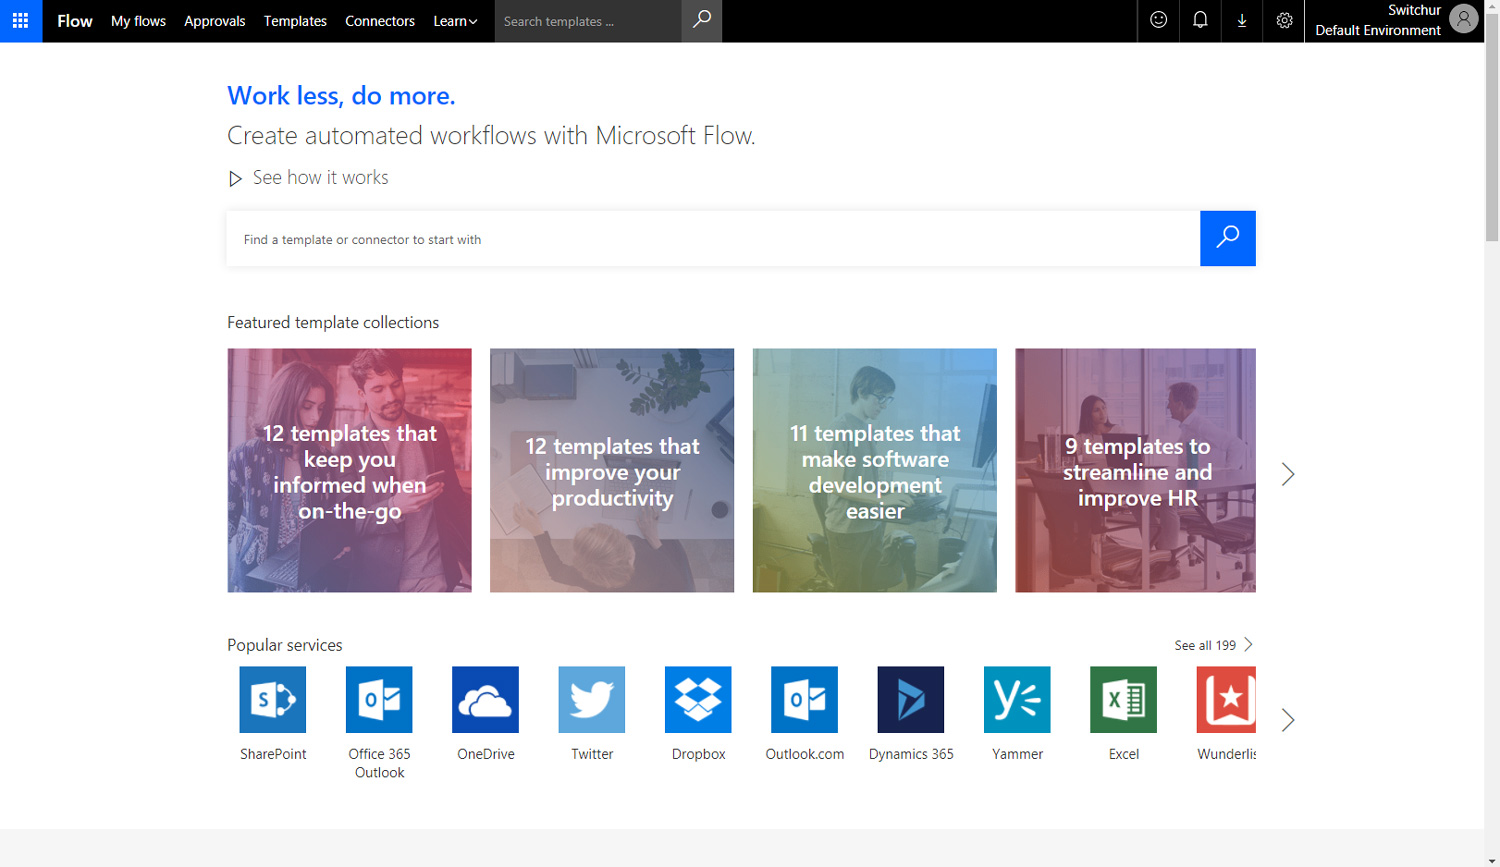
Task: Show more featured template collections
Action: pos(1287,474)
